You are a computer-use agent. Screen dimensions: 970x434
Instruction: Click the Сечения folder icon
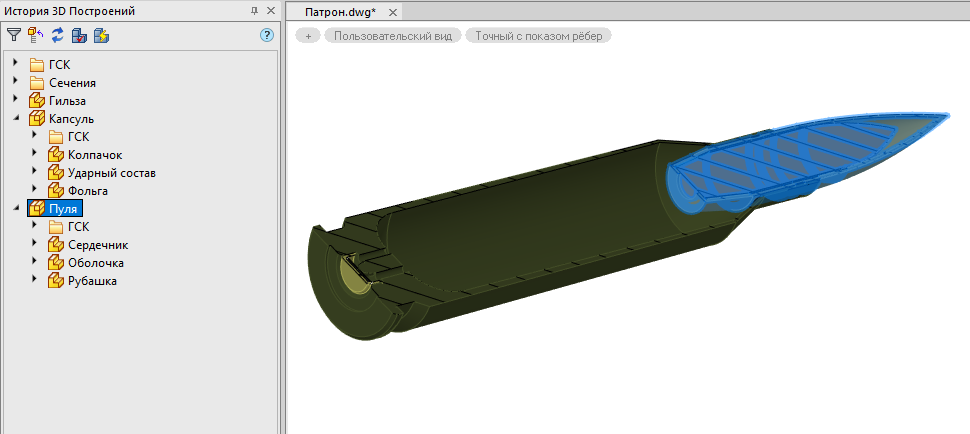pos(37,83)
